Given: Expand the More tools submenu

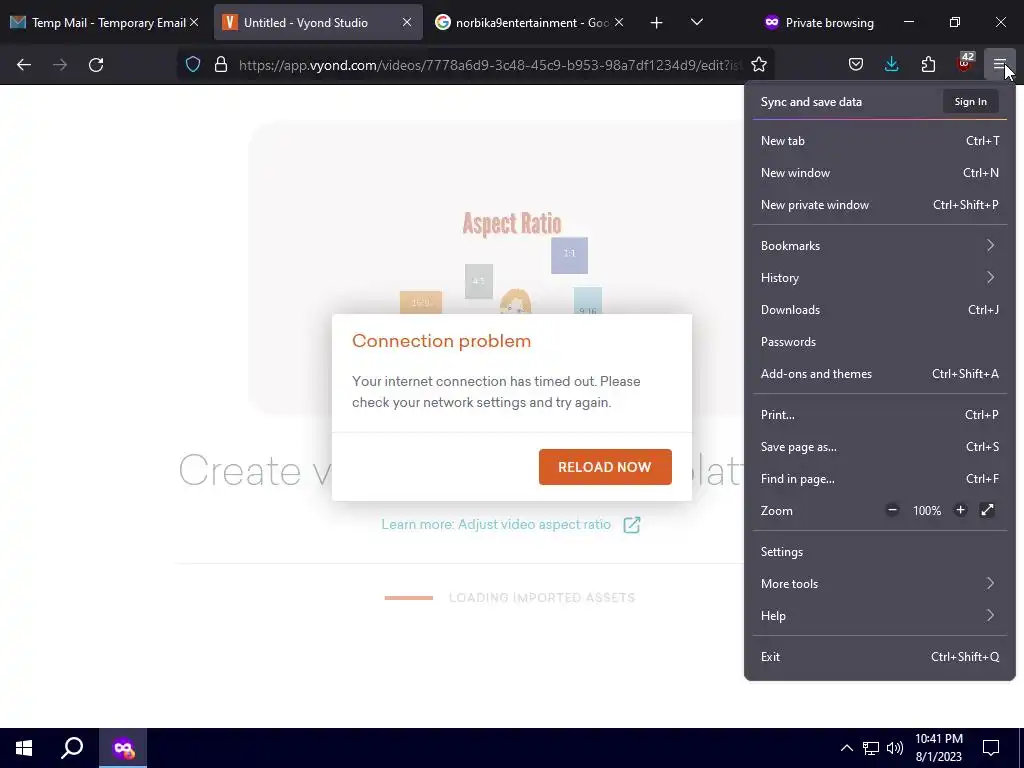Looking at the screenshot, I should [880, 584].
